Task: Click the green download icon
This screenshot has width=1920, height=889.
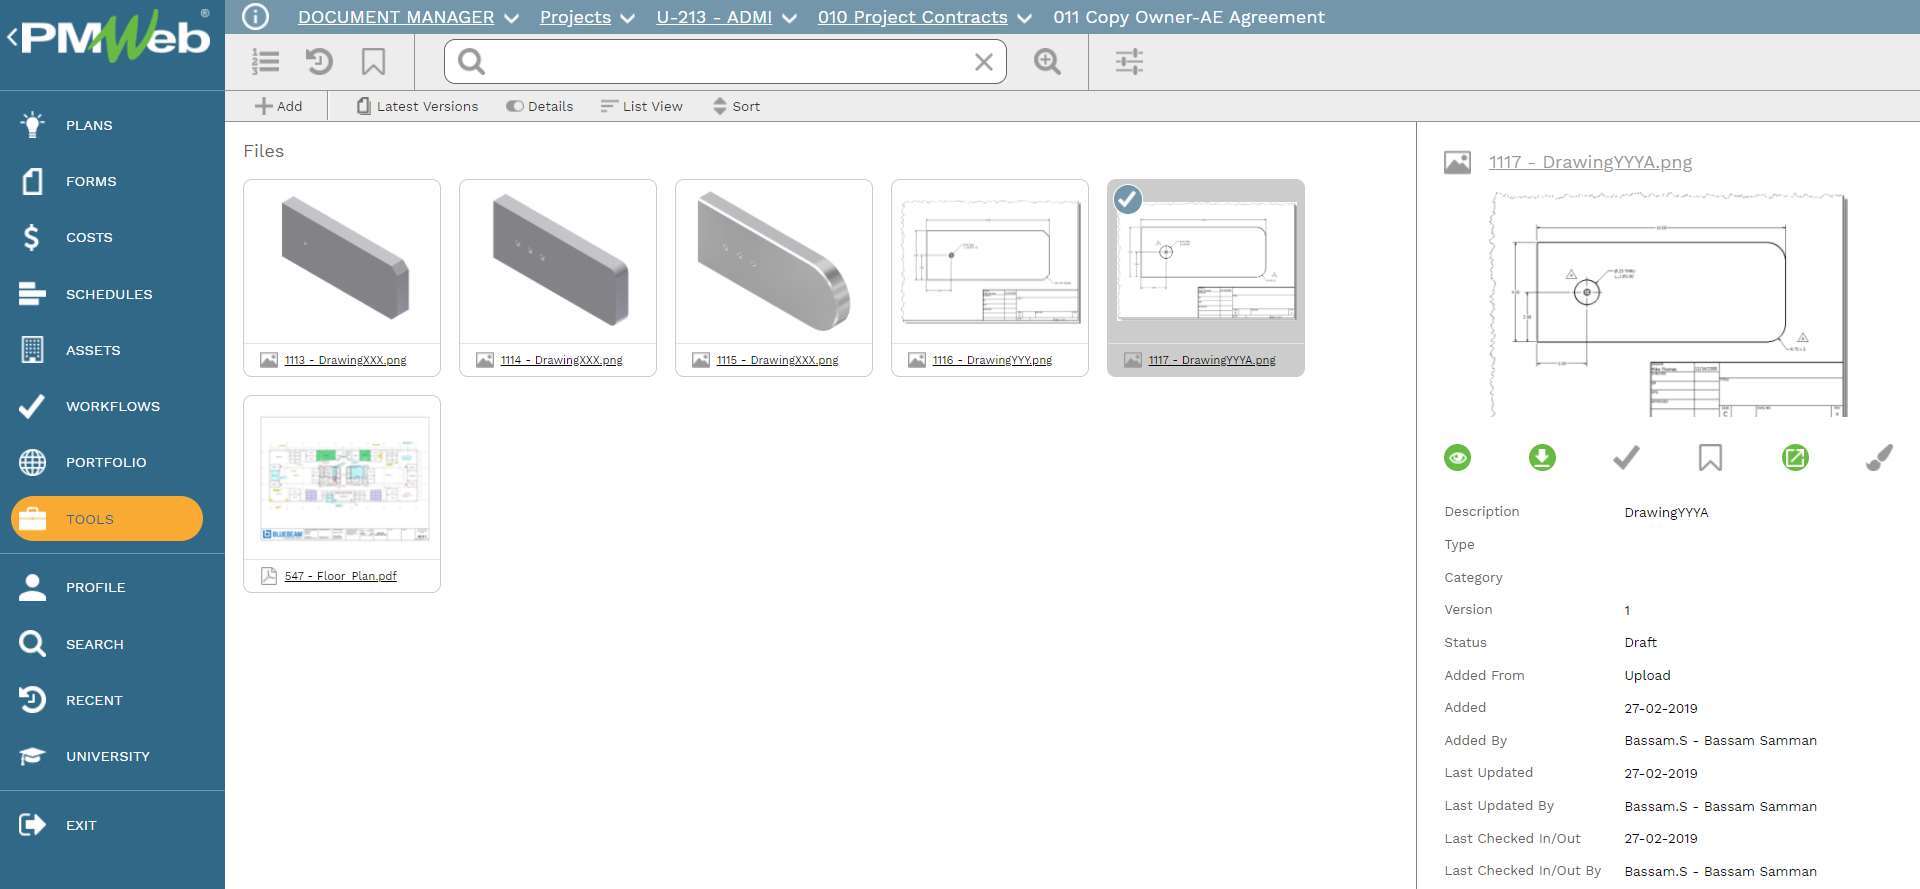Action: (1542, 458)
